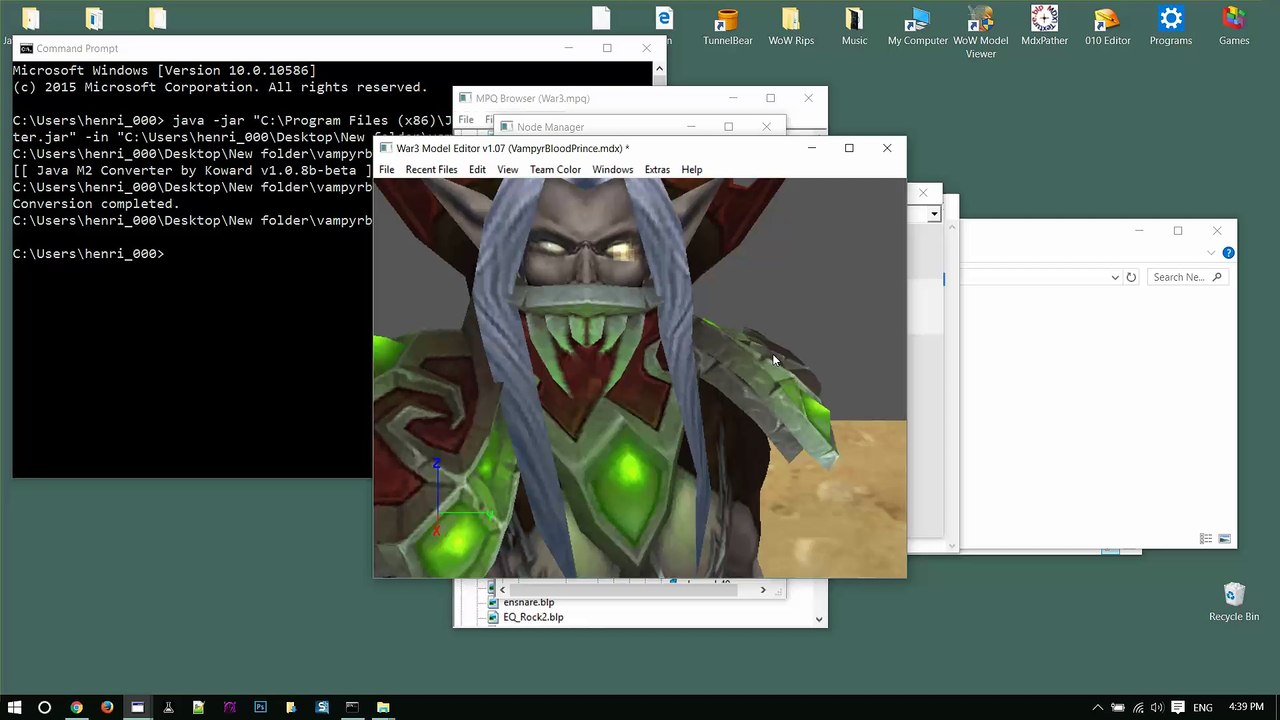Open the Action Center notifications icon
Image resolution: width=1280 pixels, height=720 pixels.
click(1176, 707)
